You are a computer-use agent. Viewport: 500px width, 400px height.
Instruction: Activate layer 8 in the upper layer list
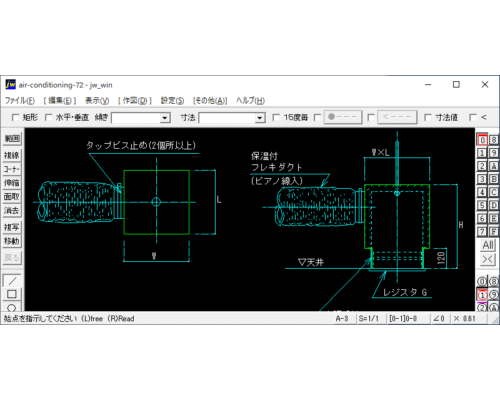tap(494, 140)
